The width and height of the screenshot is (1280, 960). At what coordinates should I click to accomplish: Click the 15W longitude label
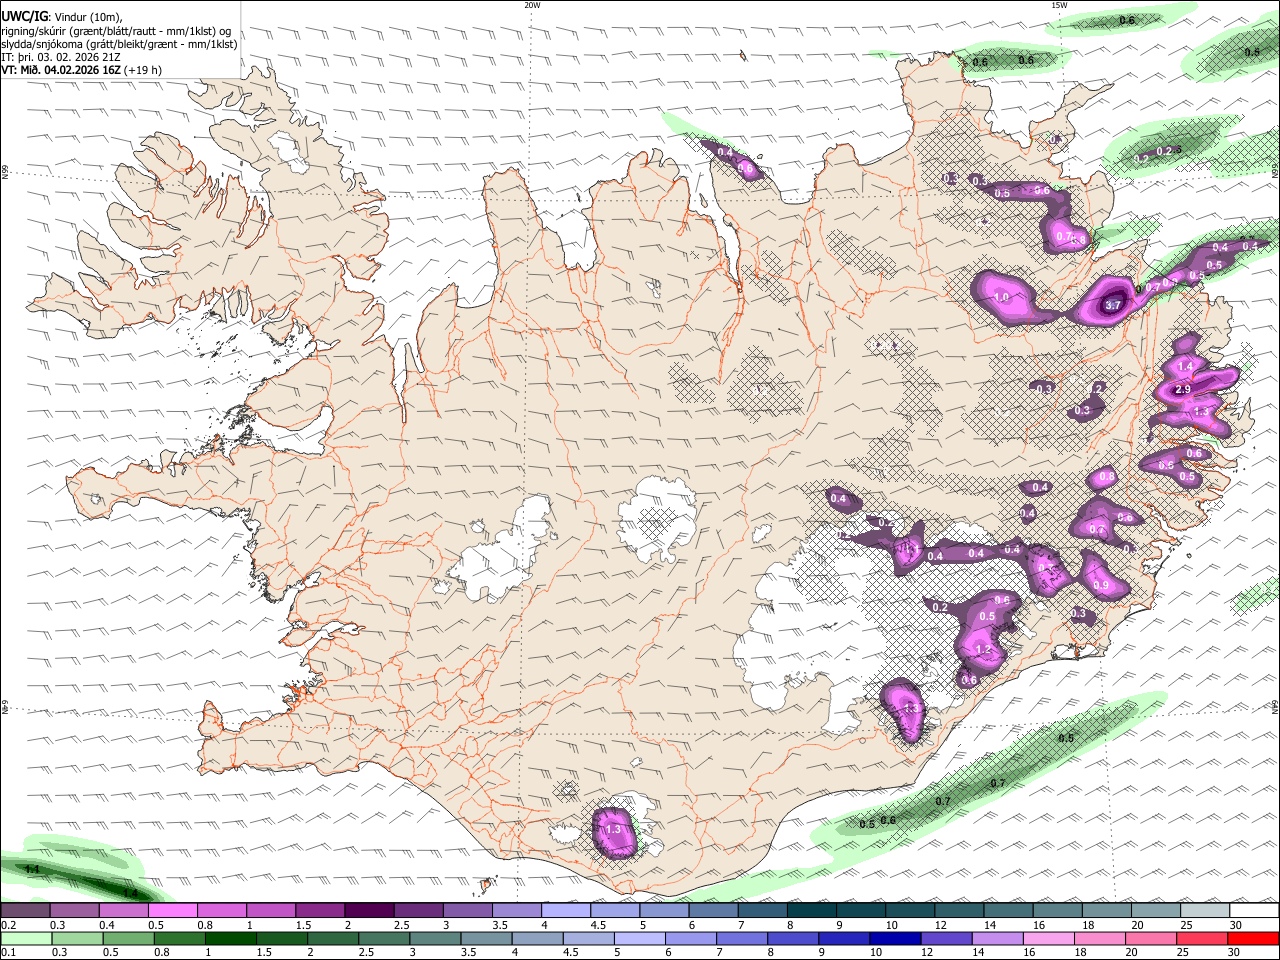point(1059,5)
